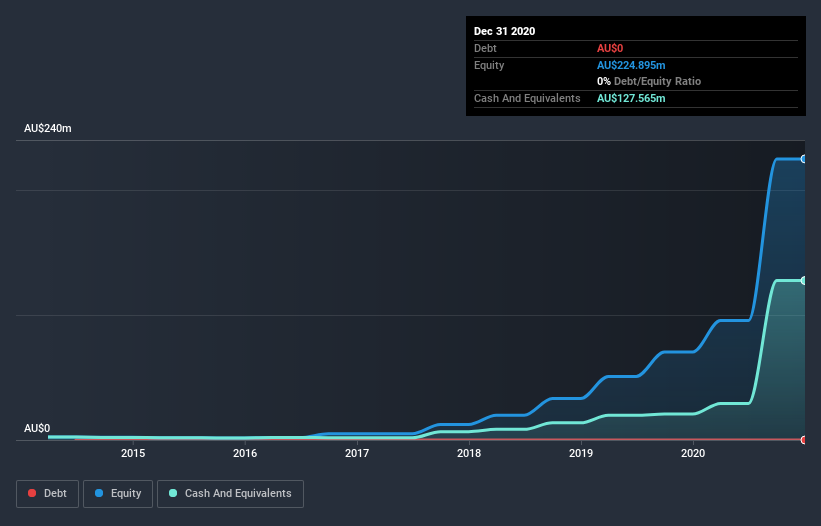821x526 pixels.
Task: Click the AU$224.895m equity value
Action: pyautogui.click(x=631, y=65)
